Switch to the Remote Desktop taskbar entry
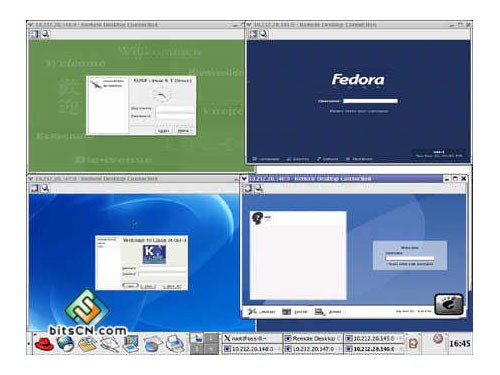500x375 pixels. [312, 338]
